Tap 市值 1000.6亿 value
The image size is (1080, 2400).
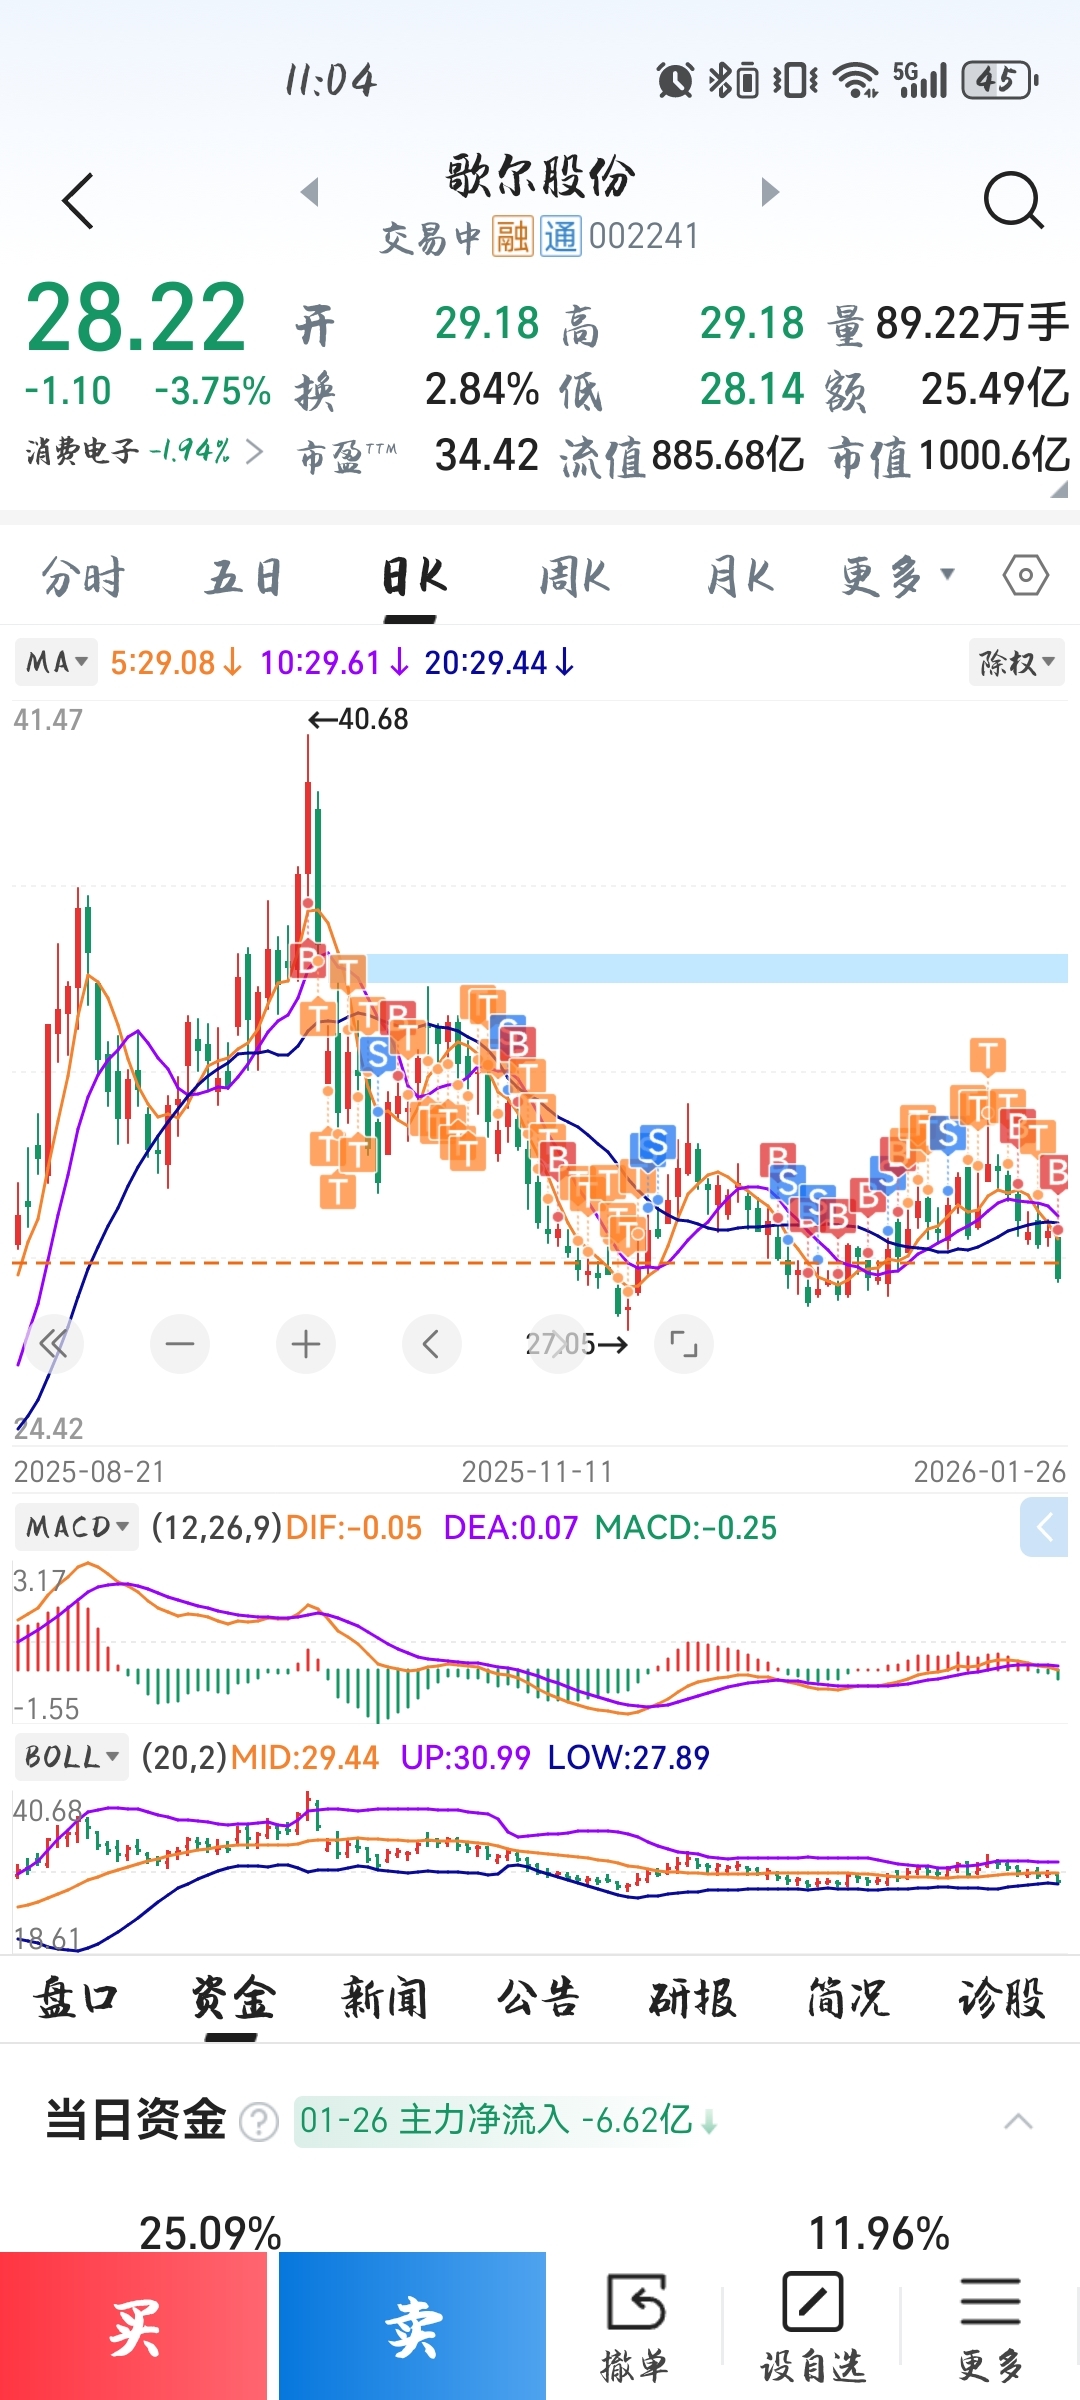click(x=994, y=455)
